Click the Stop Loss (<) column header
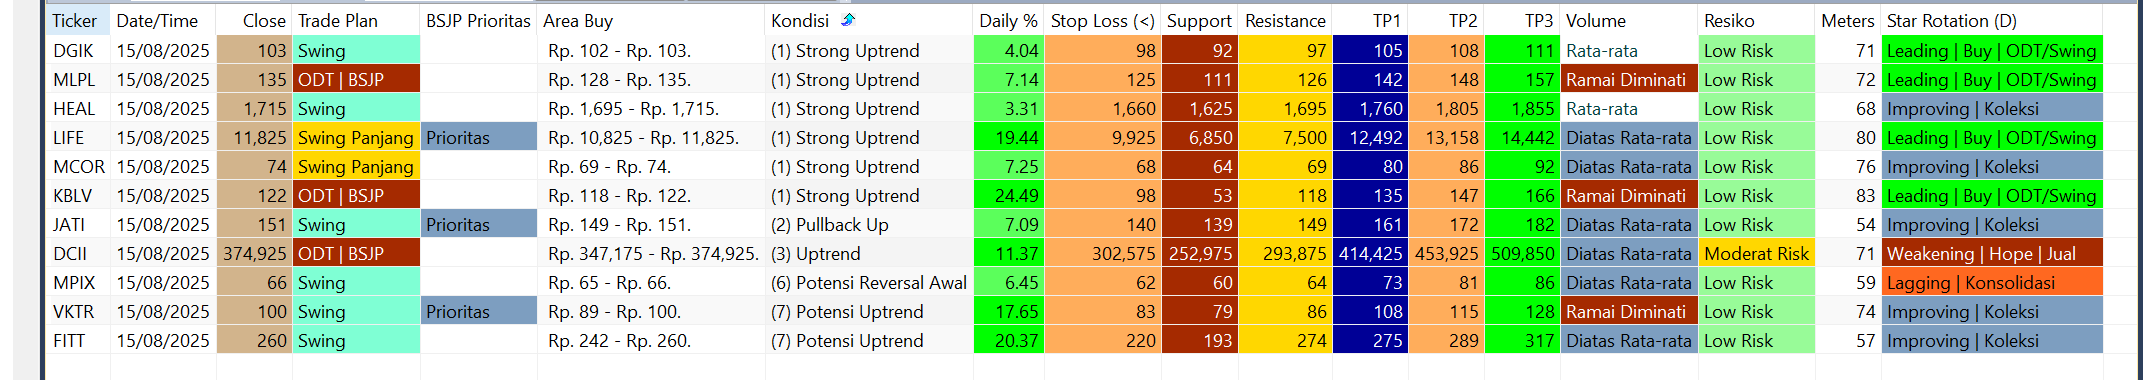Image resolution: width=2143 pixels, height=380 pixels. pos(1102,21)
